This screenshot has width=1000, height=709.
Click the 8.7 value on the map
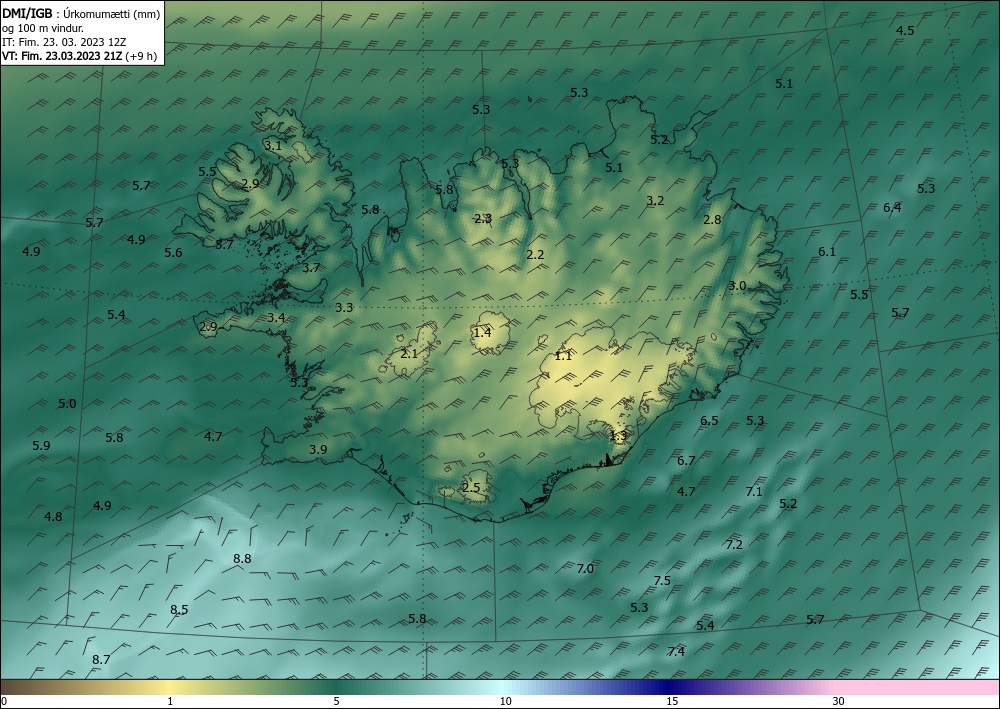(101, 660)
